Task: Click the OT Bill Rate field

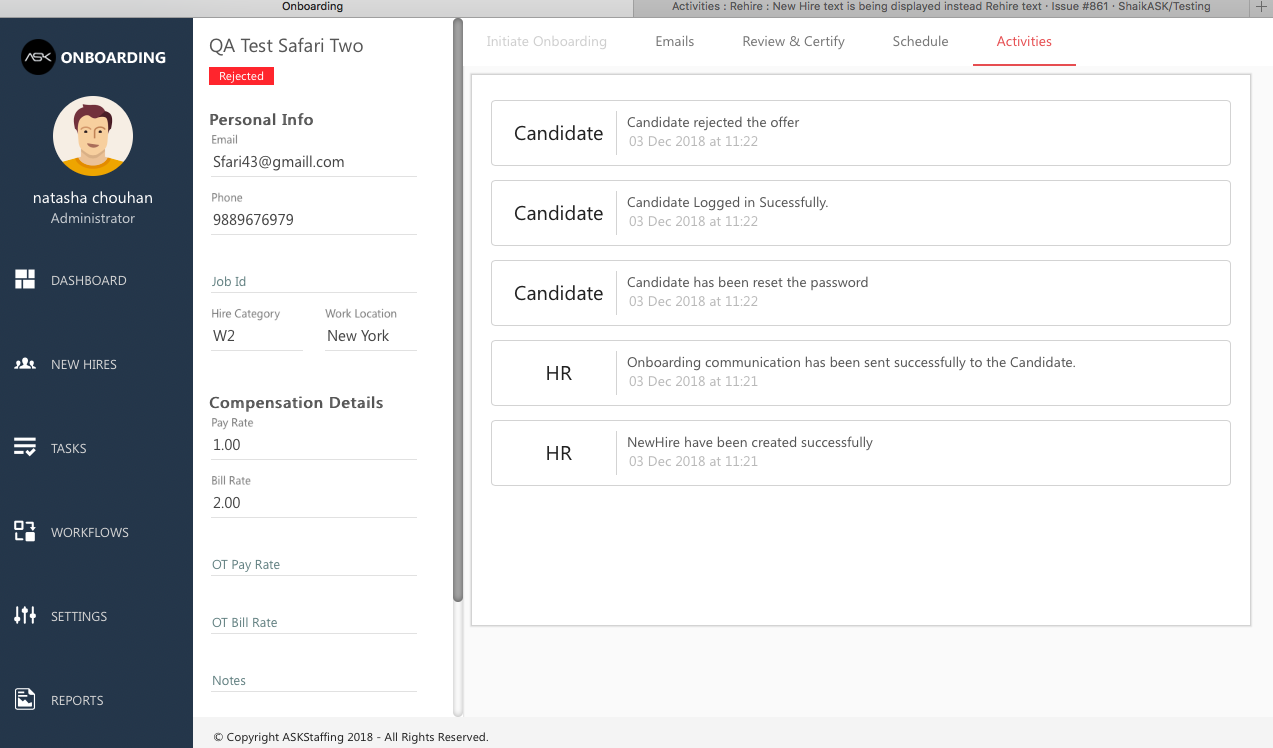Action: [313, 622]
